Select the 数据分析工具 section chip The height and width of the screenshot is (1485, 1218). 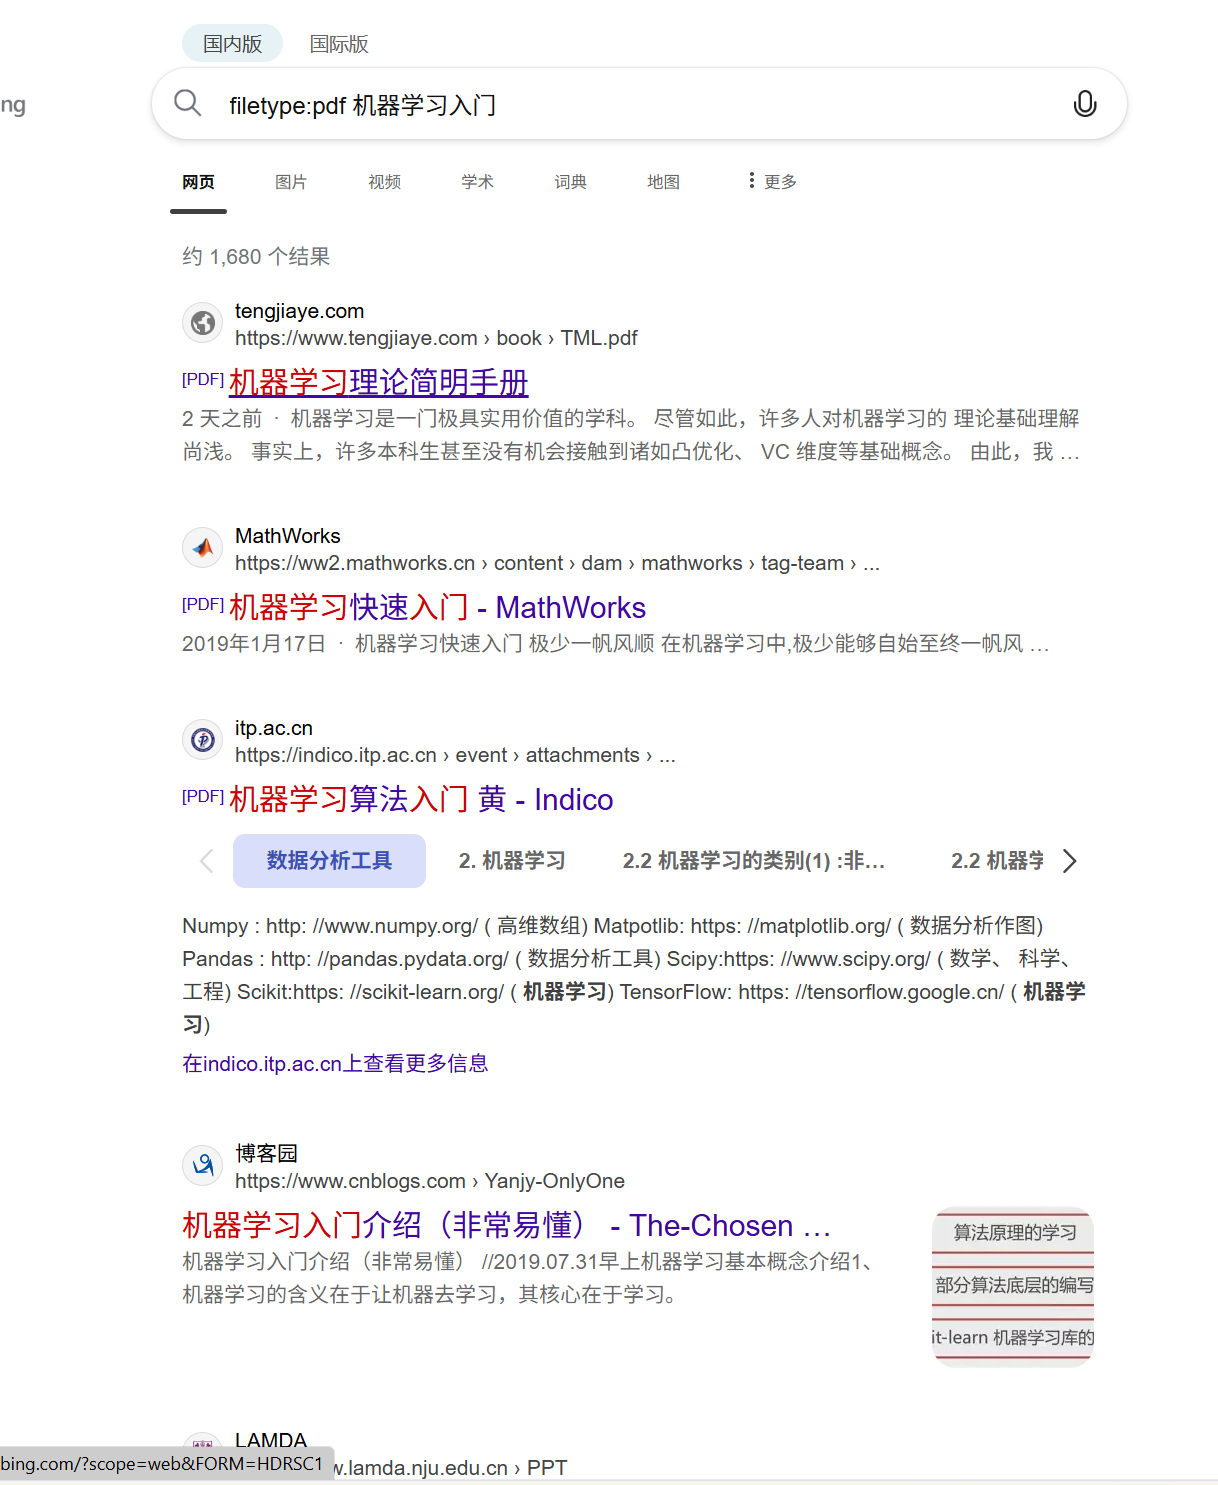[x=329, y=860]
